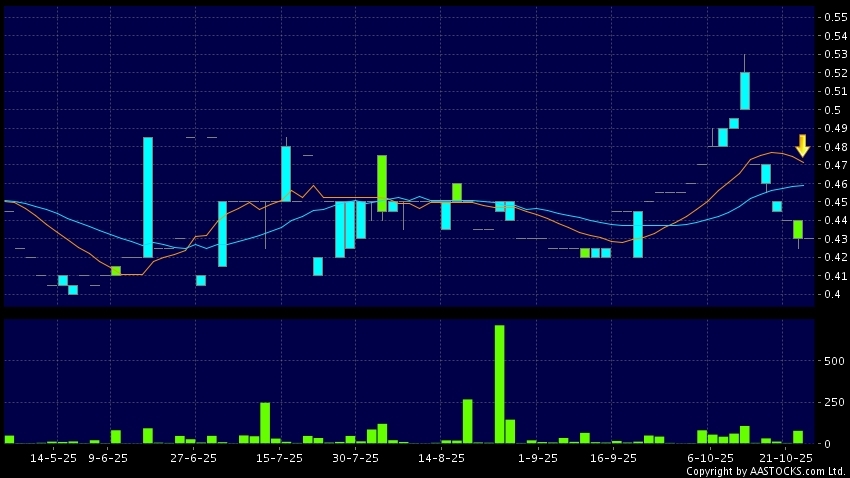
Task: Select the 0.4 price axis label
Action: [x=830, y=294]
